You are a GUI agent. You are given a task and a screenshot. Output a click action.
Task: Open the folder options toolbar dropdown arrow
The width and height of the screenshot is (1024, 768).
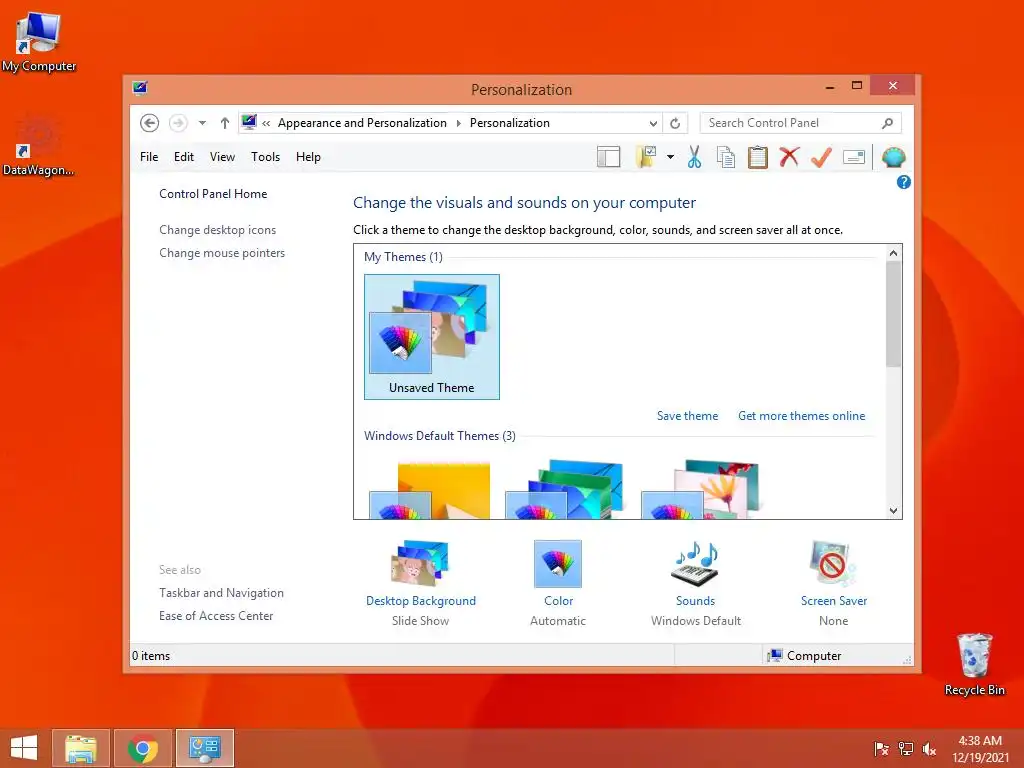tap(670, 157)
